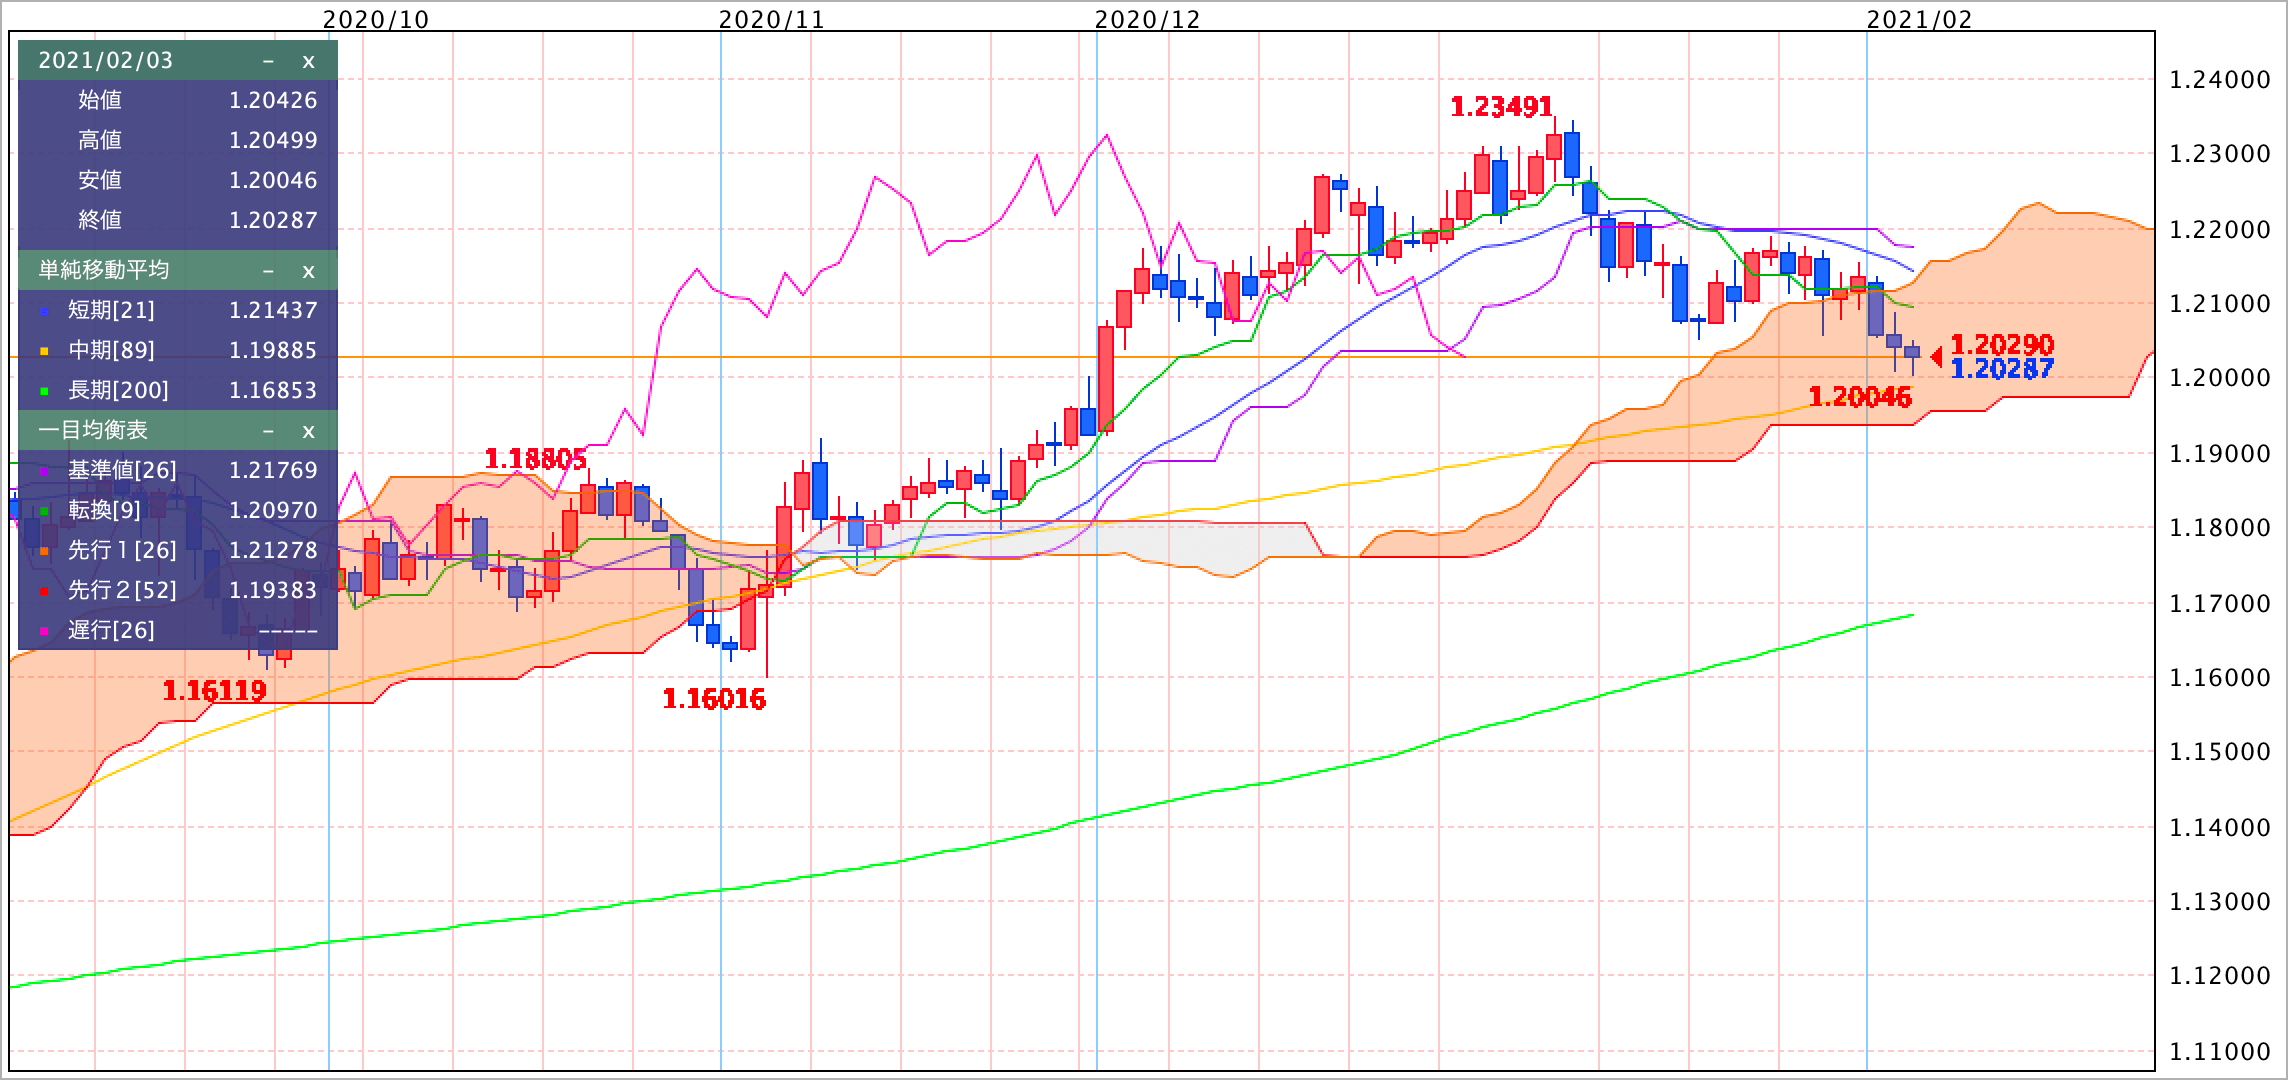Viewport: 2288px width, 1080px height.
Task: Select the 安値 value 1.20046
Action: 273,180
